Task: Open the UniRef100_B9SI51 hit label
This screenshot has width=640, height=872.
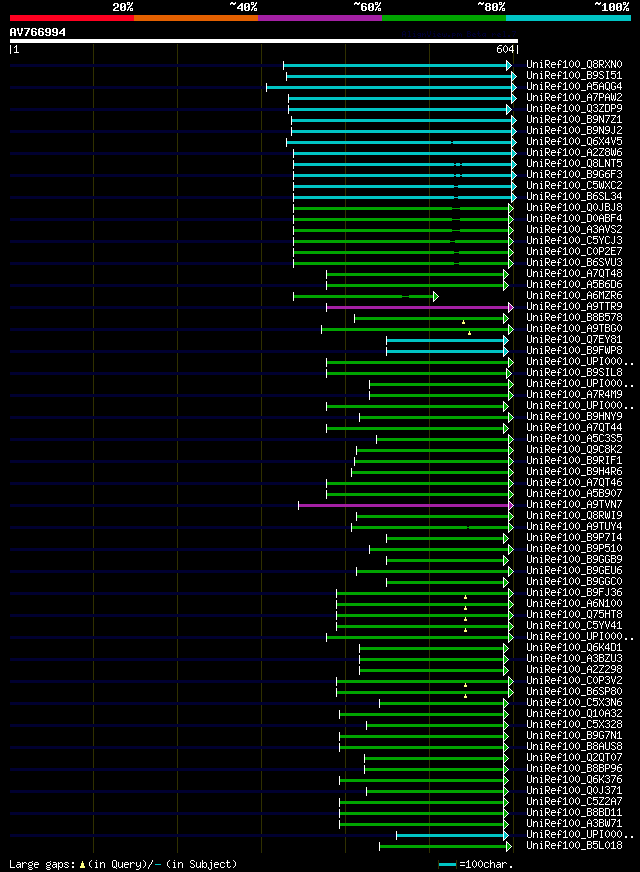Action: click(x=574, y=76)
